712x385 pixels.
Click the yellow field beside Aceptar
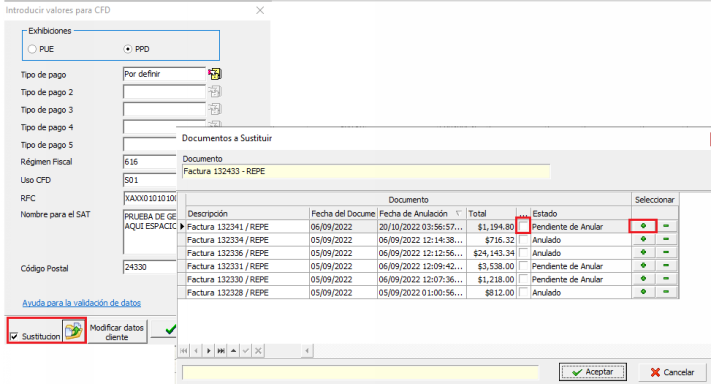coord(360,372)
